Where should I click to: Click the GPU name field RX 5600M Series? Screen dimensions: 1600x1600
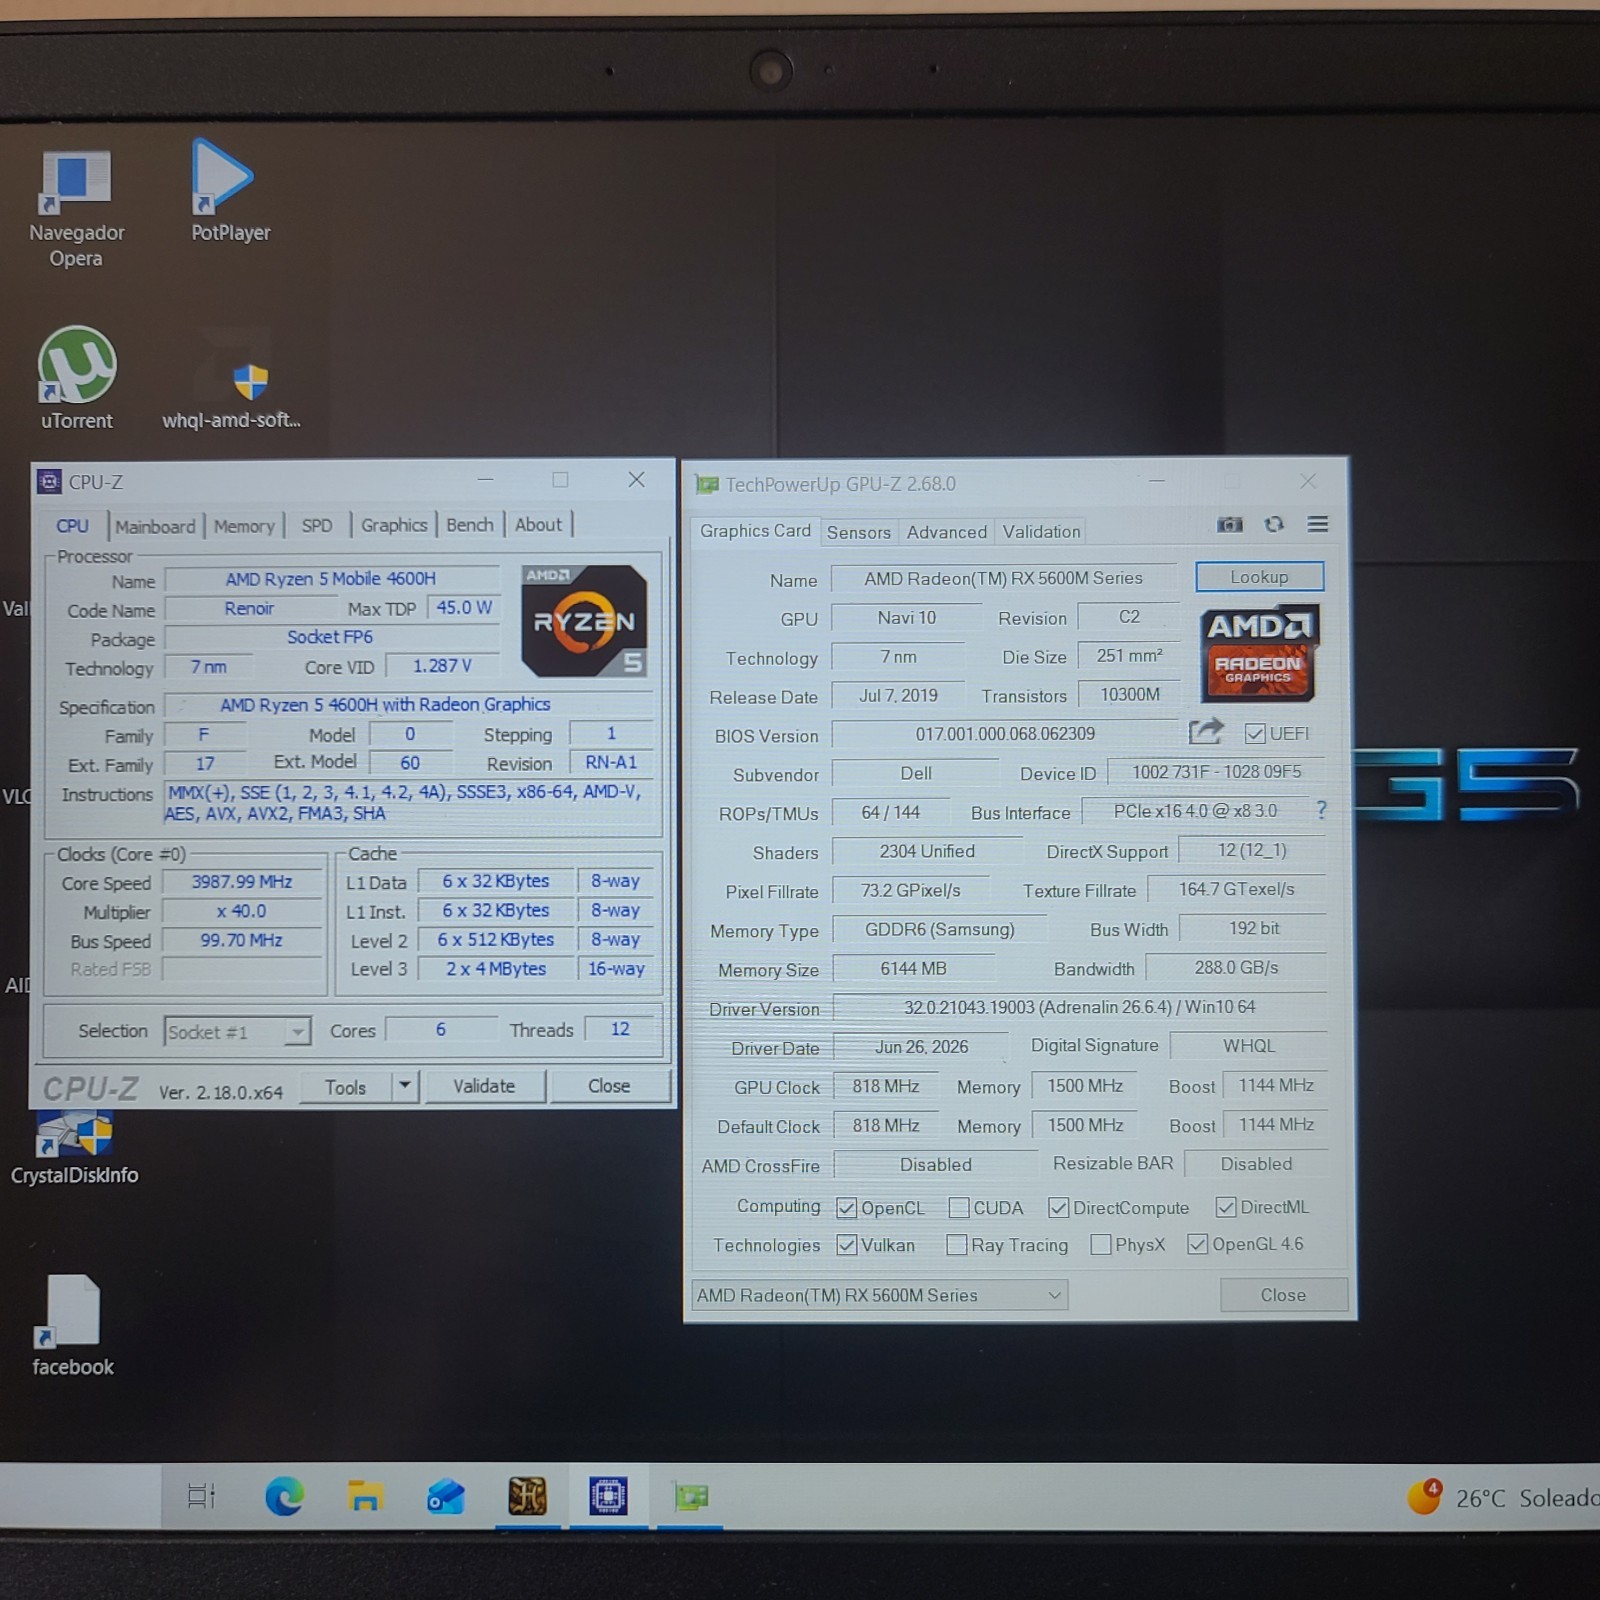pyautogui.click(x=1004, y=578)
